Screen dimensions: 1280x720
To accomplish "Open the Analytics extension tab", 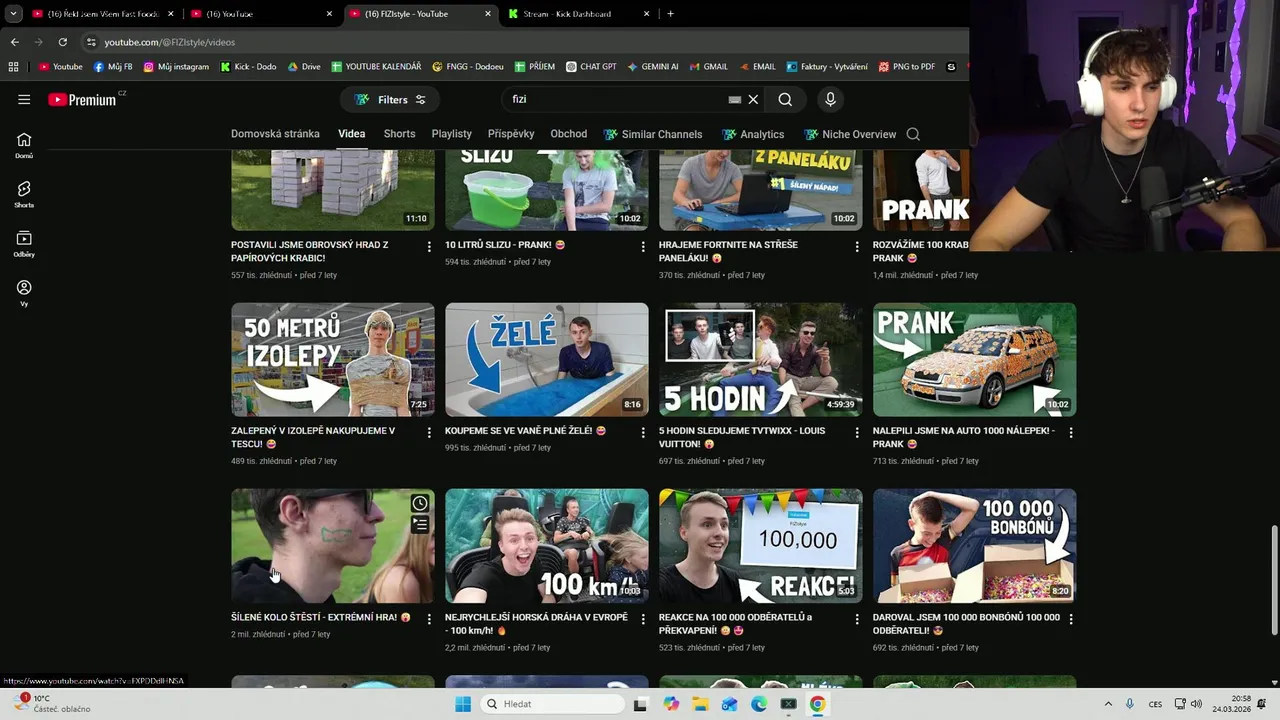I will [753, 134].
